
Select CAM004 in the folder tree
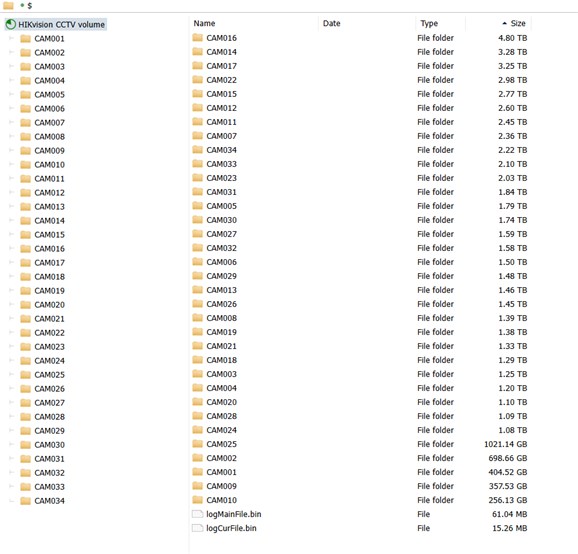click(x=49, y=80)
